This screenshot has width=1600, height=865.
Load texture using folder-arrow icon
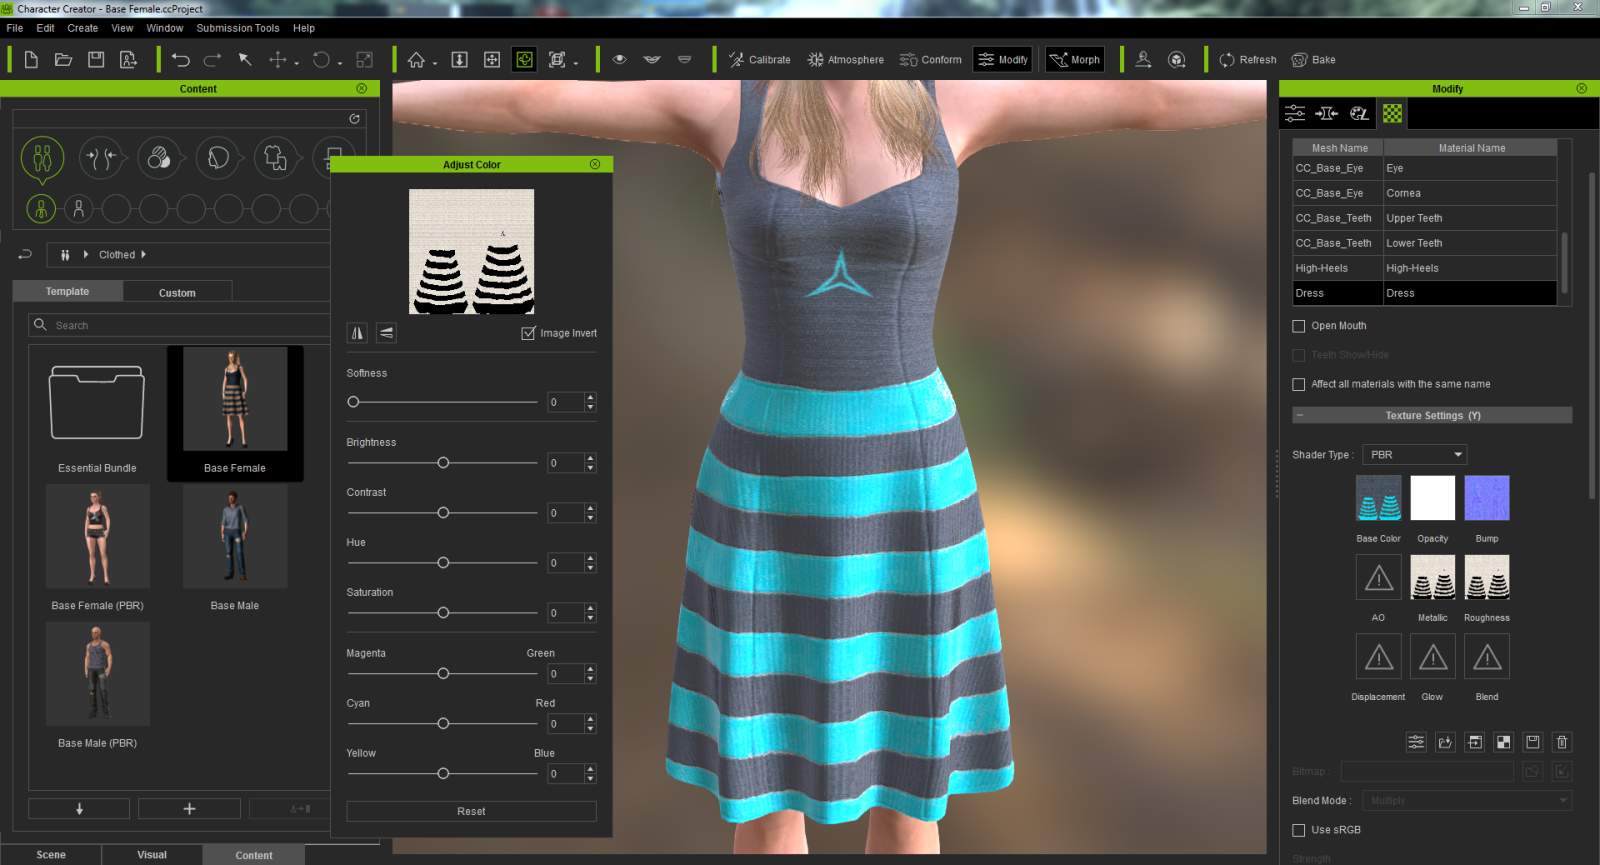pyautogui.click(x=1445, y=742)
